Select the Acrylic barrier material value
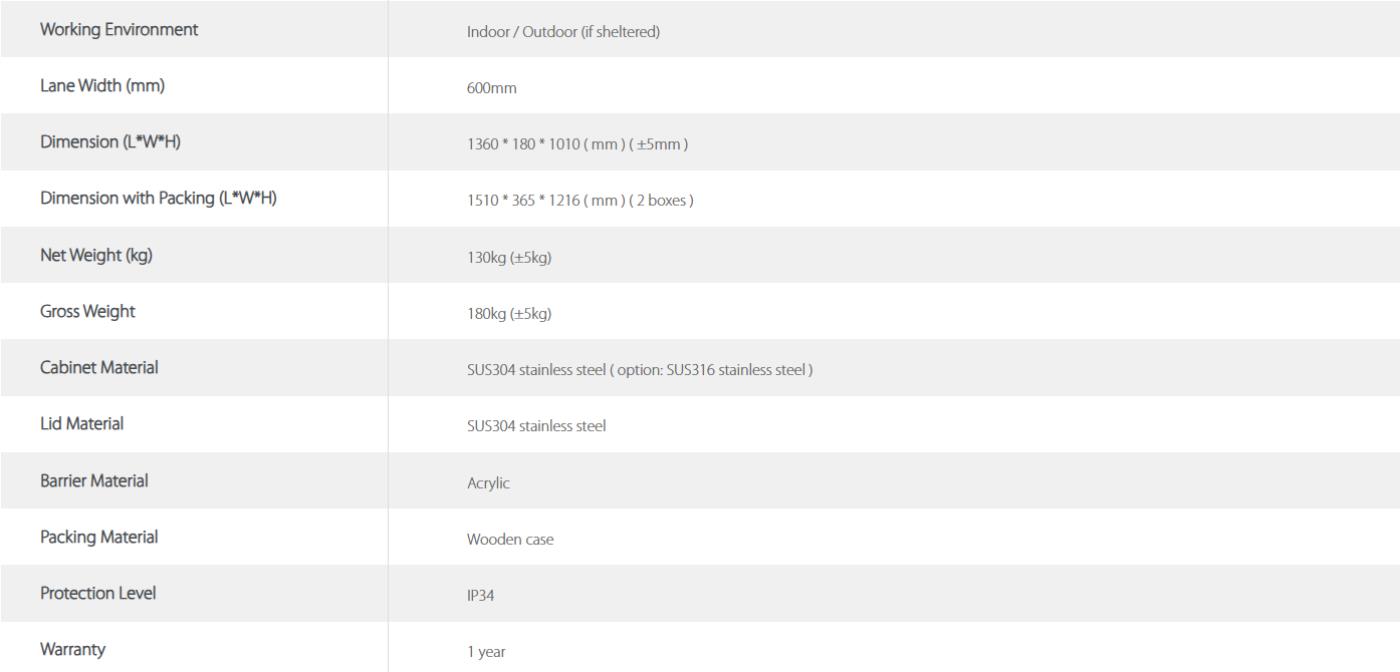The image size is (1400, 672). click(x=488, y=483)
